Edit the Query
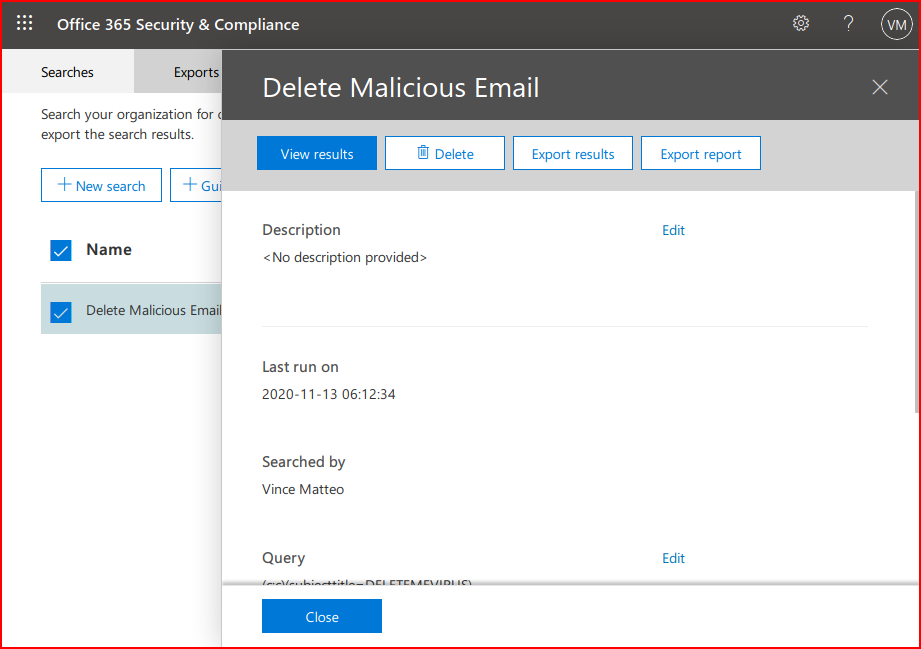The image size is (921, 649). click(x=673, y=558)
